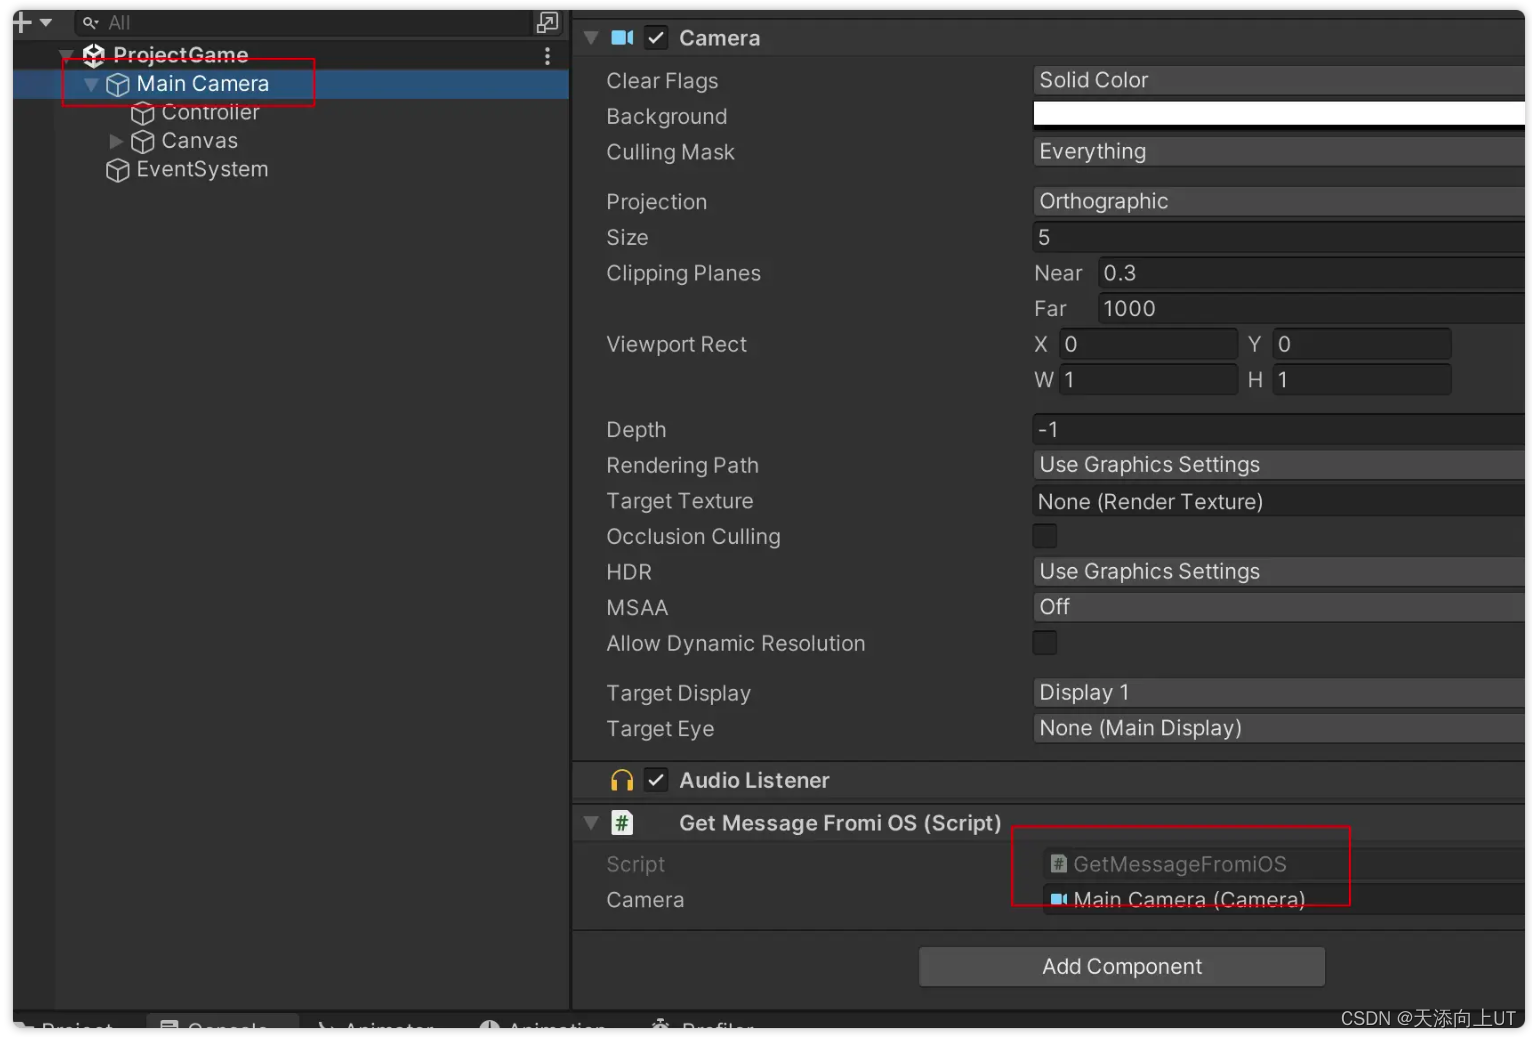Click the hierarchy search field
The image size is (1532, 1038).
(302, 22)
